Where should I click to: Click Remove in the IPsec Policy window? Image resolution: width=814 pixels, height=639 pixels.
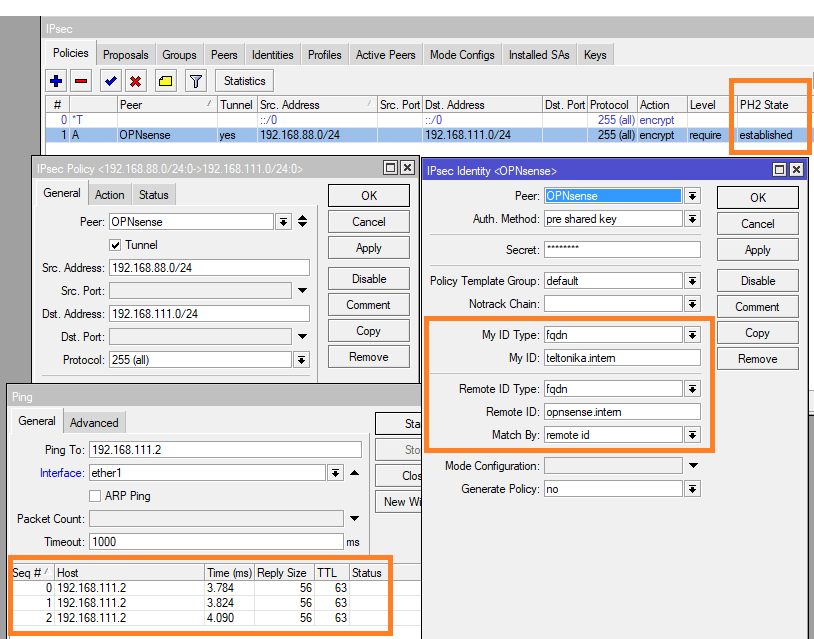pos(369,357)
